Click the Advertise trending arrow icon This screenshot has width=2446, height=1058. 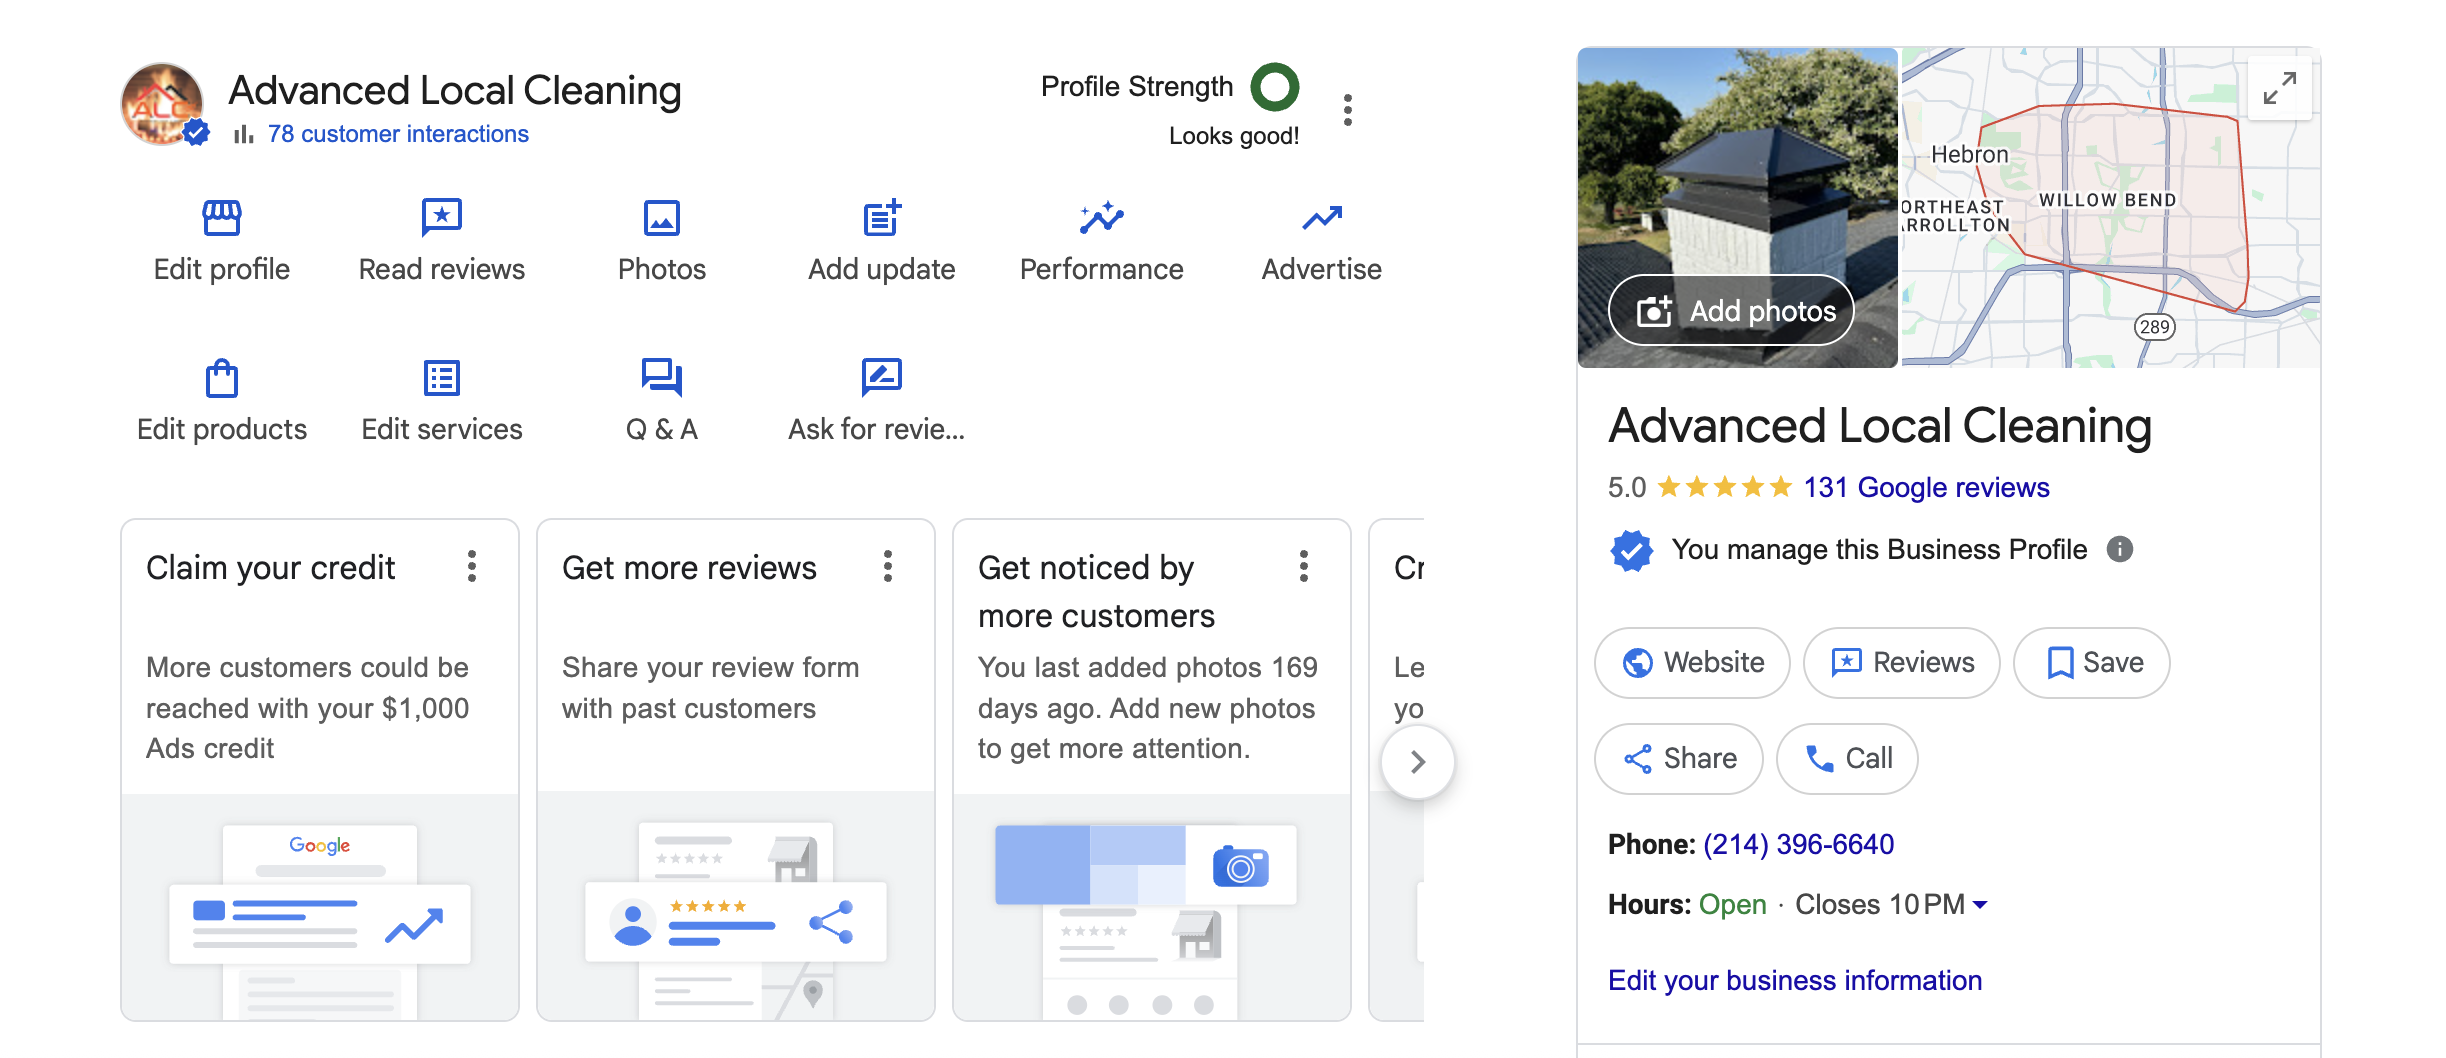click(1321, 217)
